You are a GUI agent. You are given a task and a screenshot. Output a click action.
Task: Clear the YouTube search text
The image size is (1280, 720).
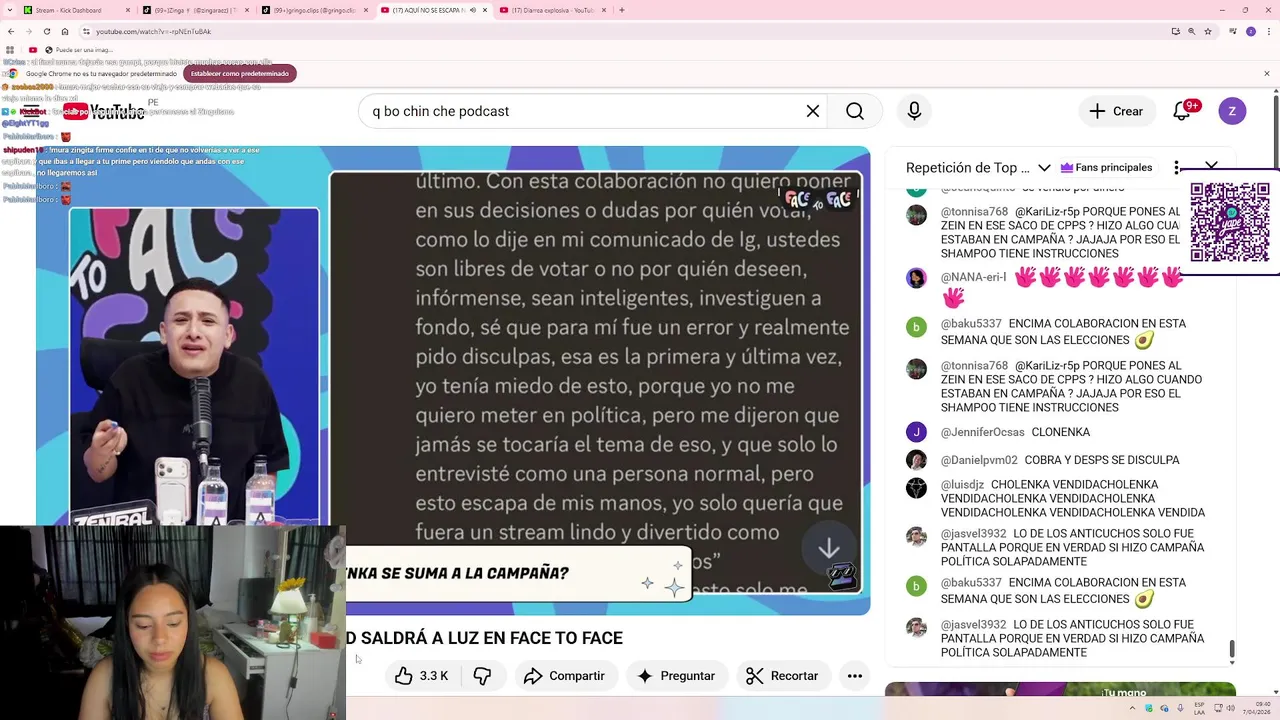pyautogui.click(x=813, y=111)
